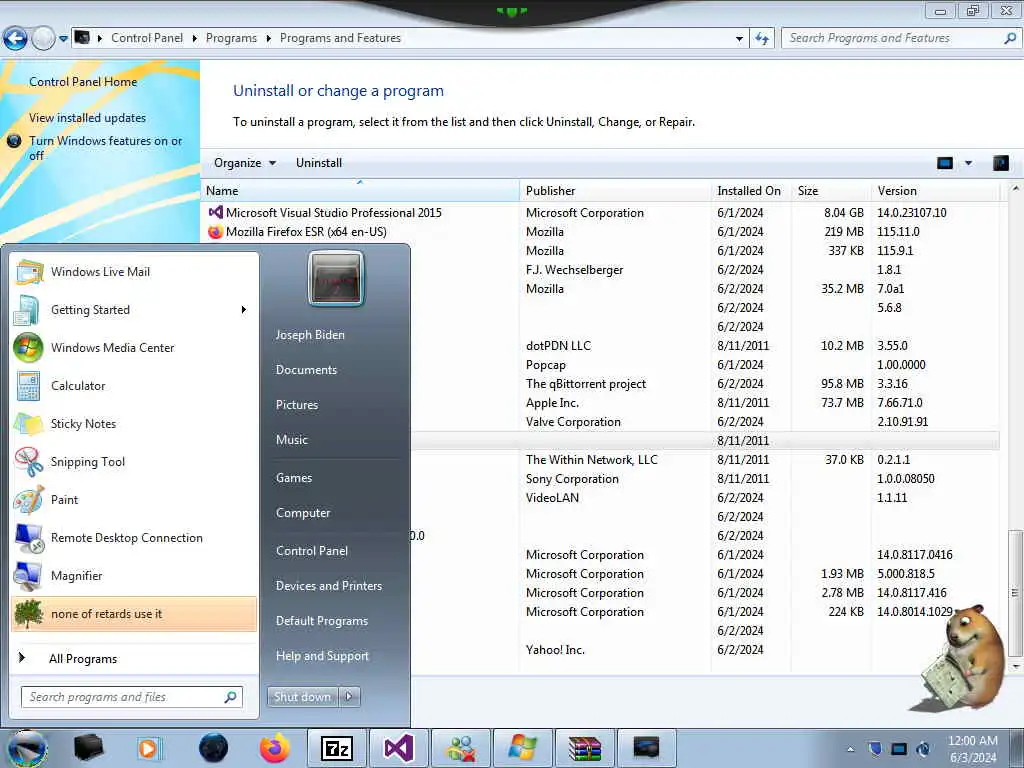This screenshot has height=768, width=1024.
Task: Click the help icon in the toolbar
Action: pos(1000,163)
